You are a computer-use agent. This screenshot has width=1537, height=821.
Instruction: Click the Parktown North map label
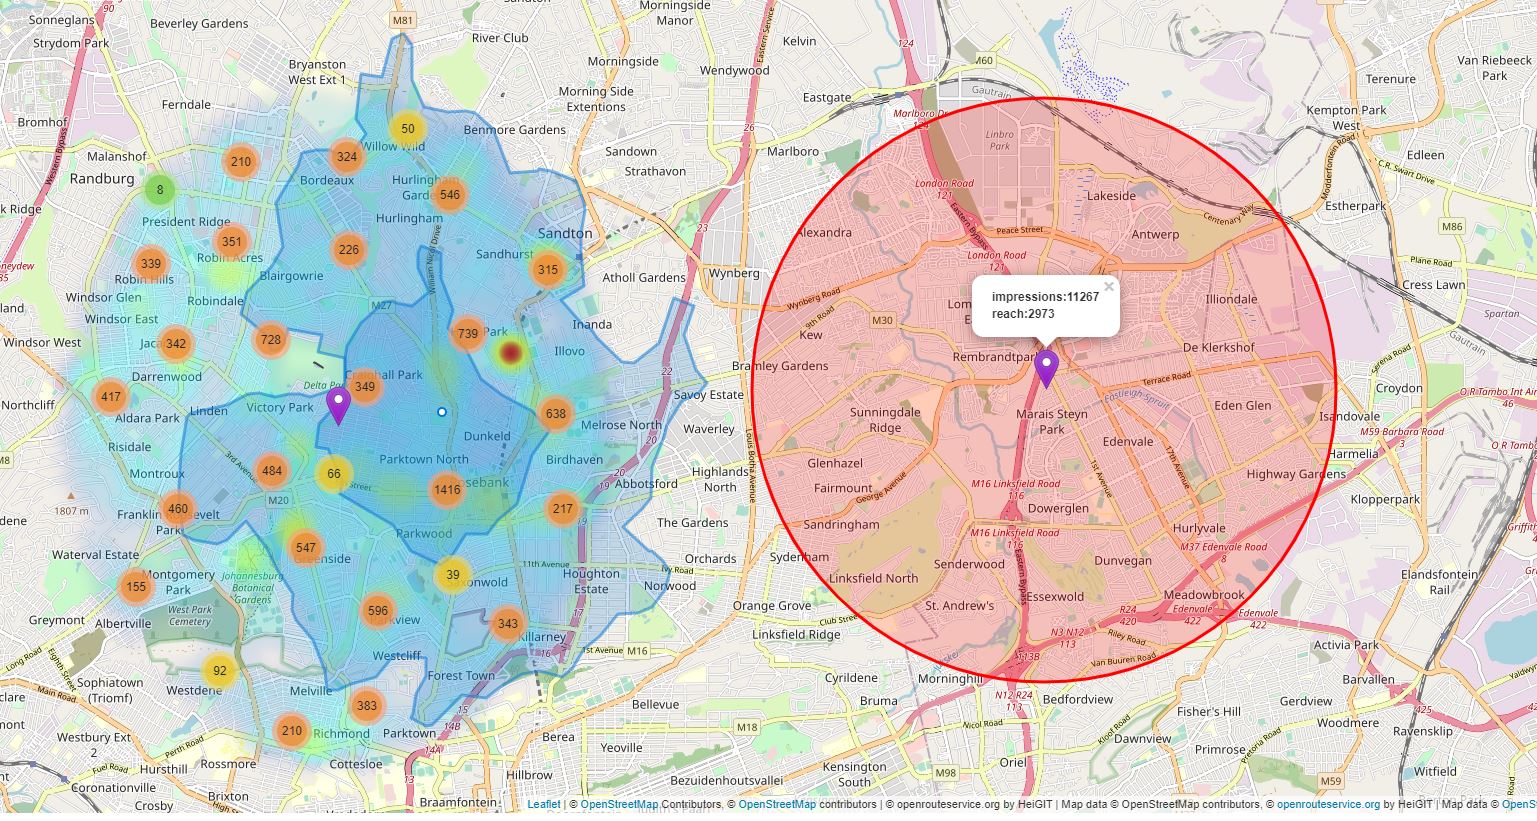coord(424,459)
